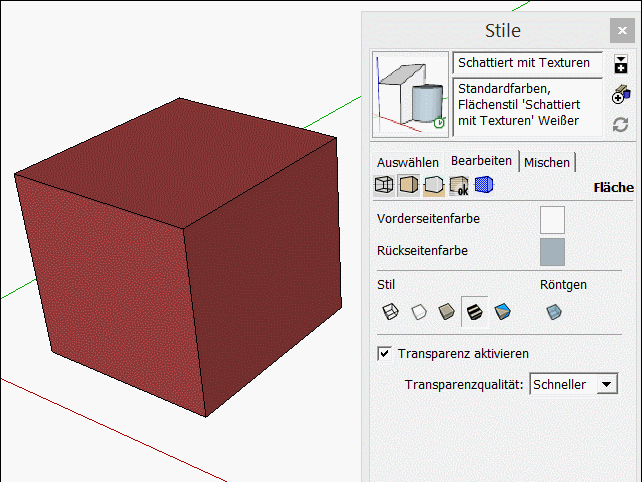Select the shaded face style
Screen dimensions: 642x482
446,312
